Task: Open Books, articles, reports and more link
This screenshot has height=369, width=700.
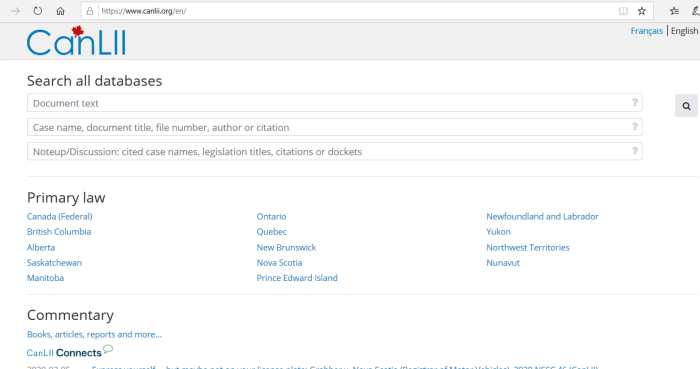Action: pos(94,334)
